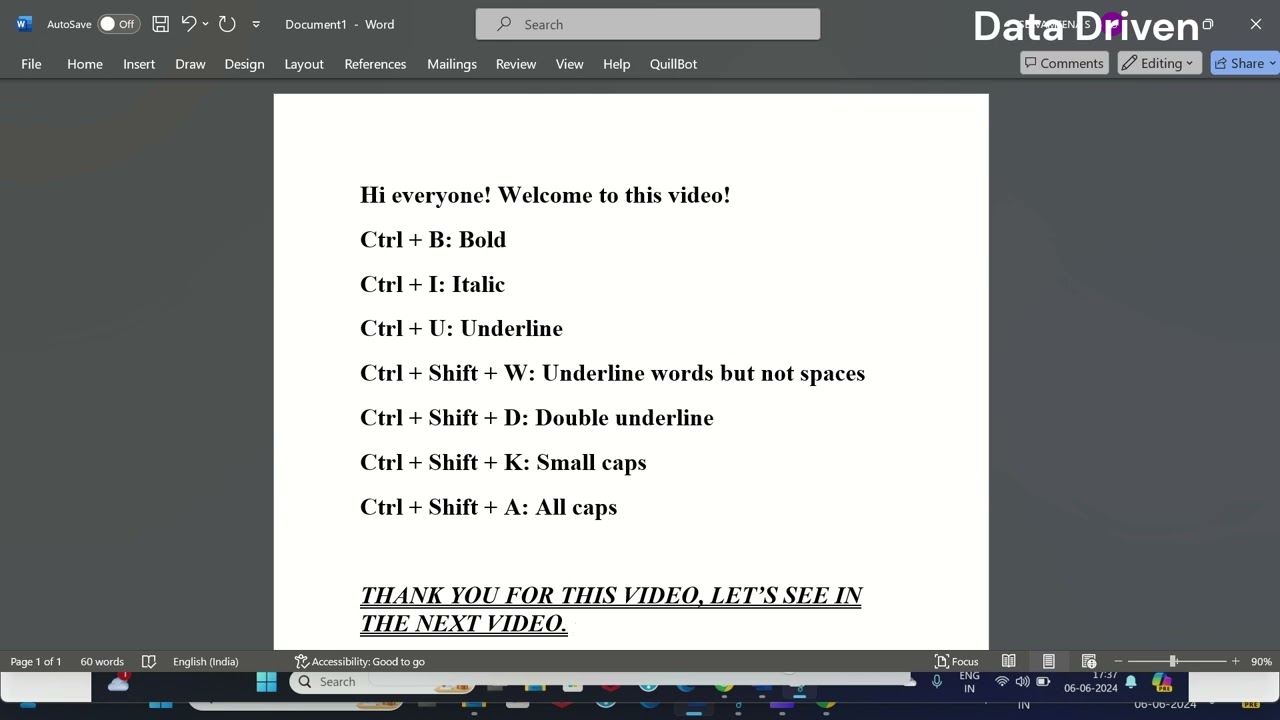The image size is (1280, 720).
Task: Switch to the Insert tab
Action: pos(139,64)
